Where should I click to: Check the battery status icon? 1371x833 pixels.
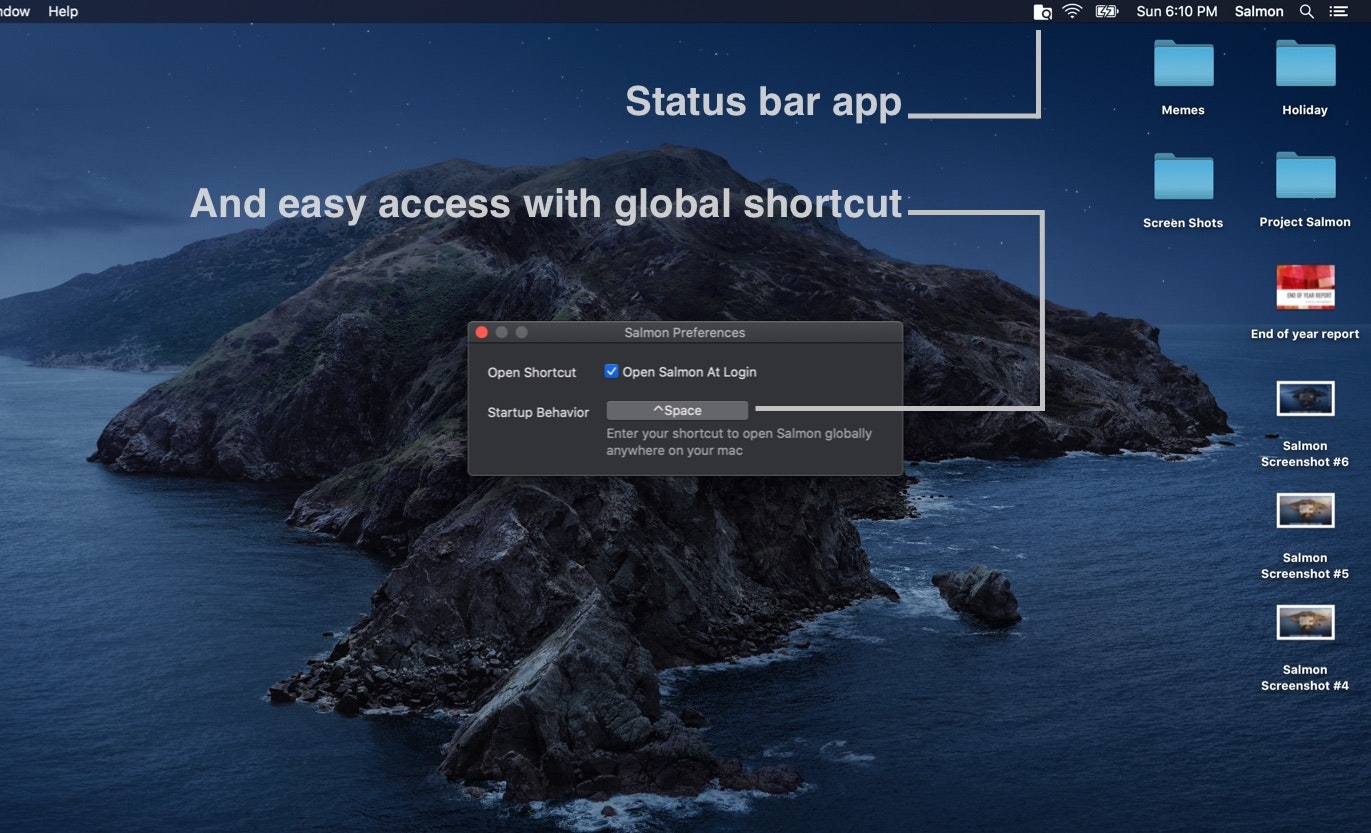[1107, 12]
